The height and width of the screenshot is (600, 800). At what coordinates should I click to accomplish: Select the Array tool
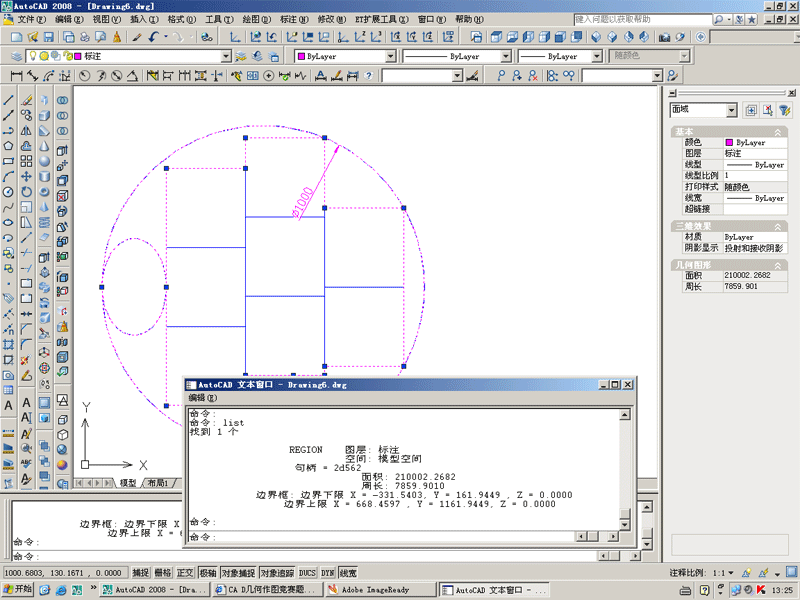point(26,161)
